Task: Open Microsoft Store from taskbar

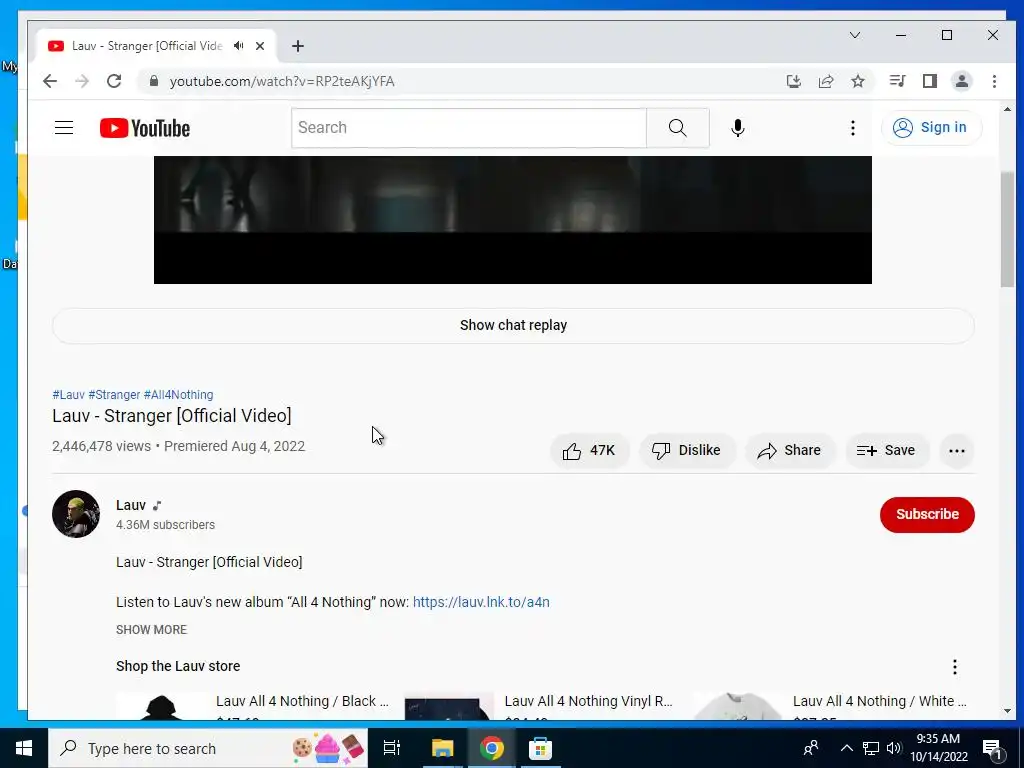Action: pos(540,748)
